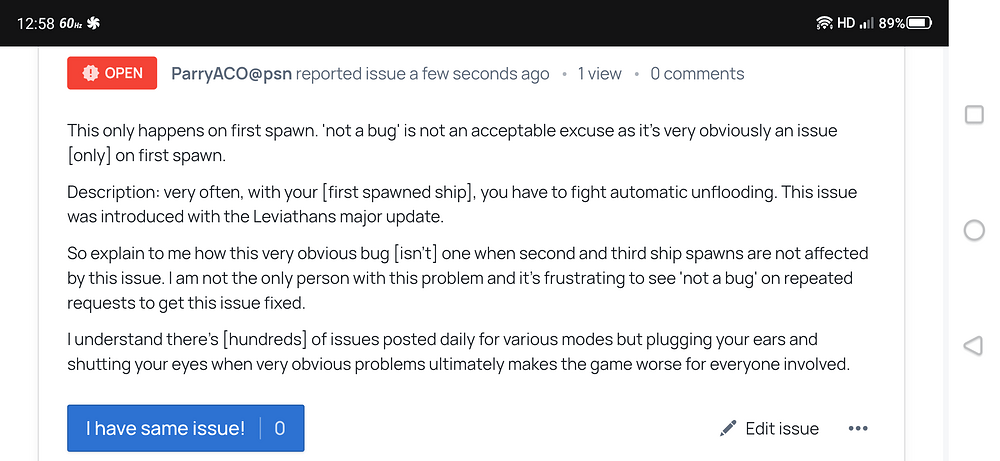1000x461 pixels.
Task: Open the ParryACO@psn user profile link
Action: point(231,73)
